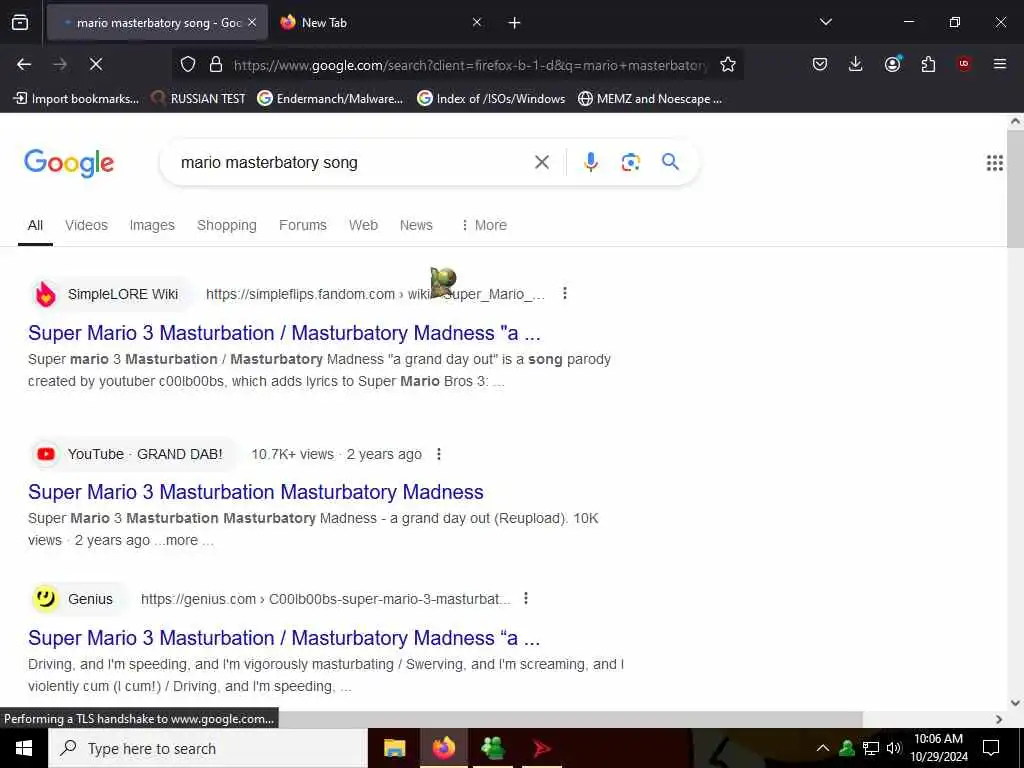This screenshot has height=768, width=1024.
Task: Open the Extensions puzzle icon
Action: [x=928, y=64]
